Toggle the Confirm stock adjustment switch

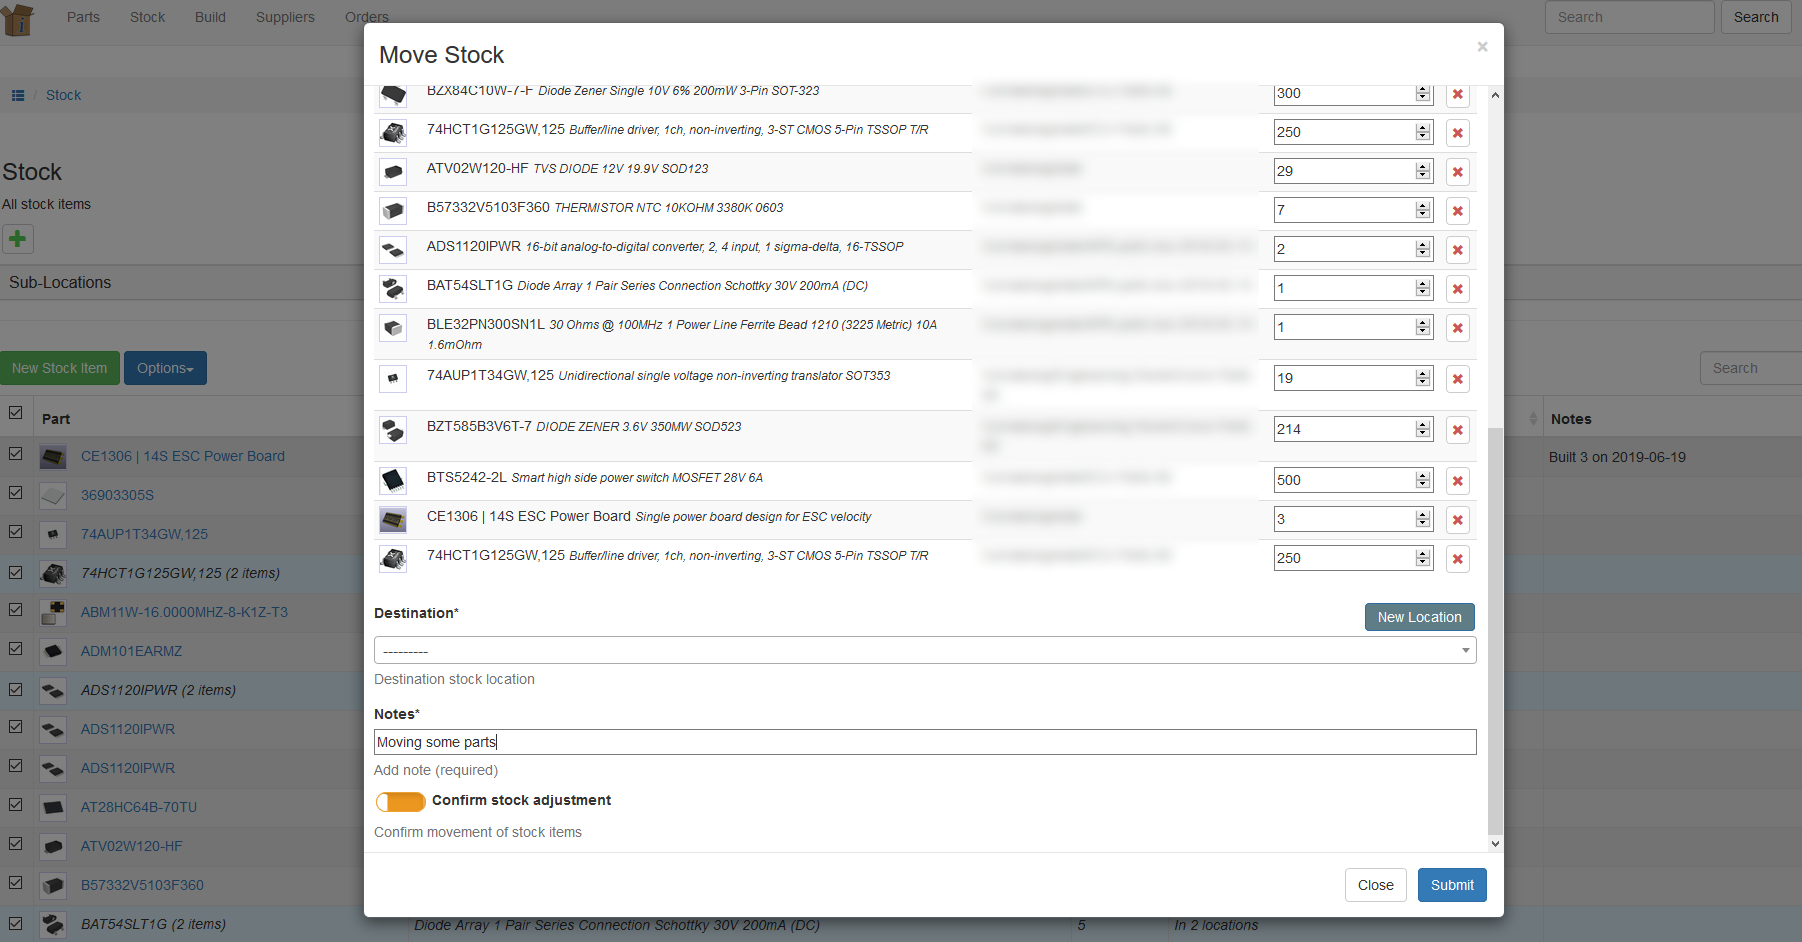point(400,802)
